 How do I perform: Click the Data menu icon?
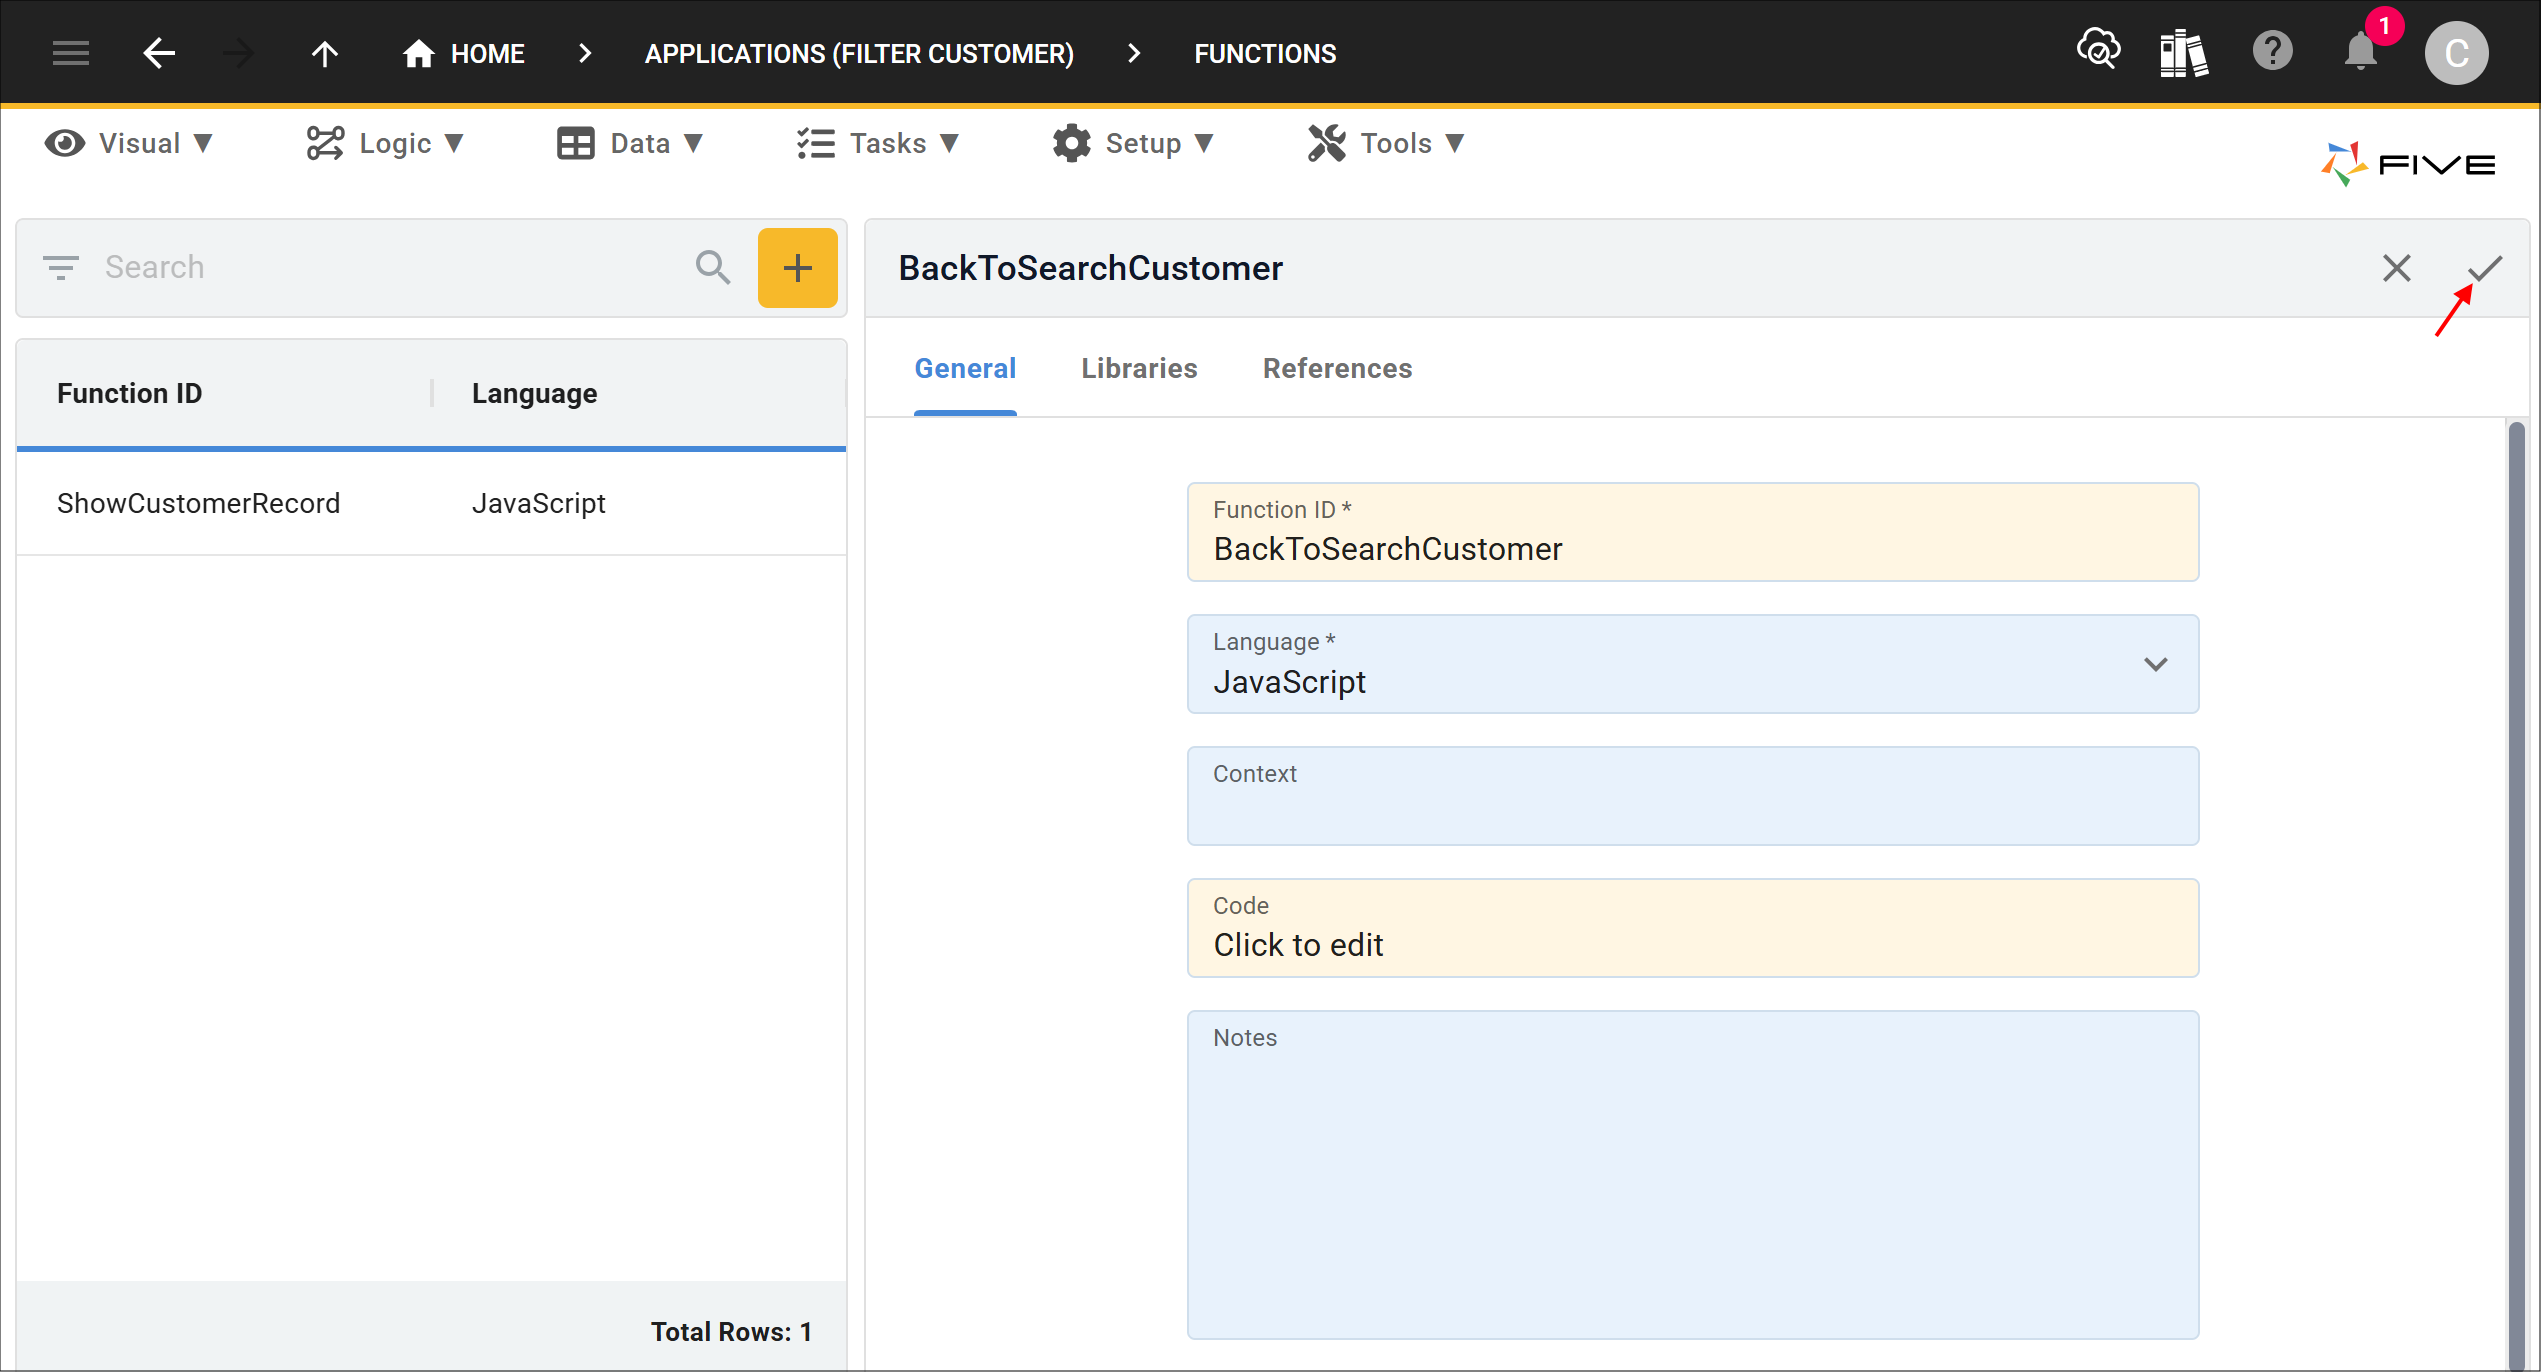pos(576,142)
